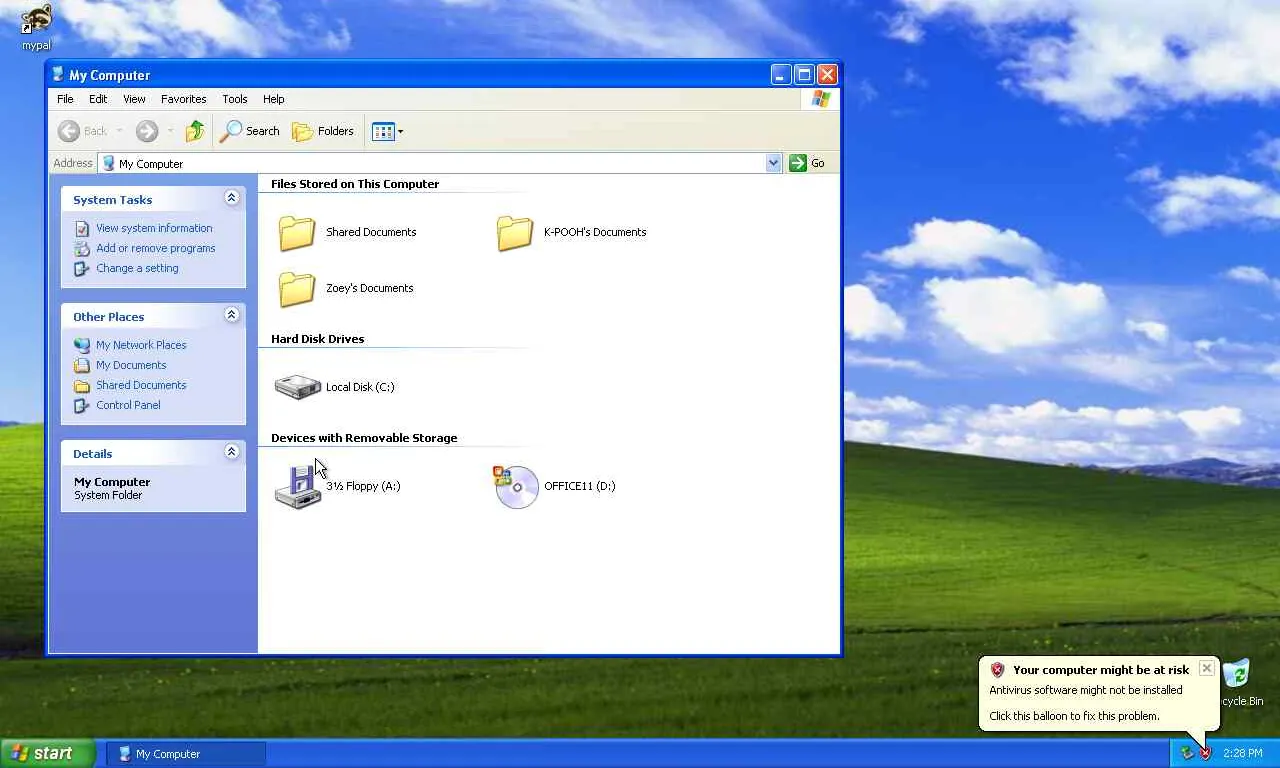Screen dimensions: 1280x768
Task: Click the 'Files Stored on This Computer' heading
Action: coord(355,184)
